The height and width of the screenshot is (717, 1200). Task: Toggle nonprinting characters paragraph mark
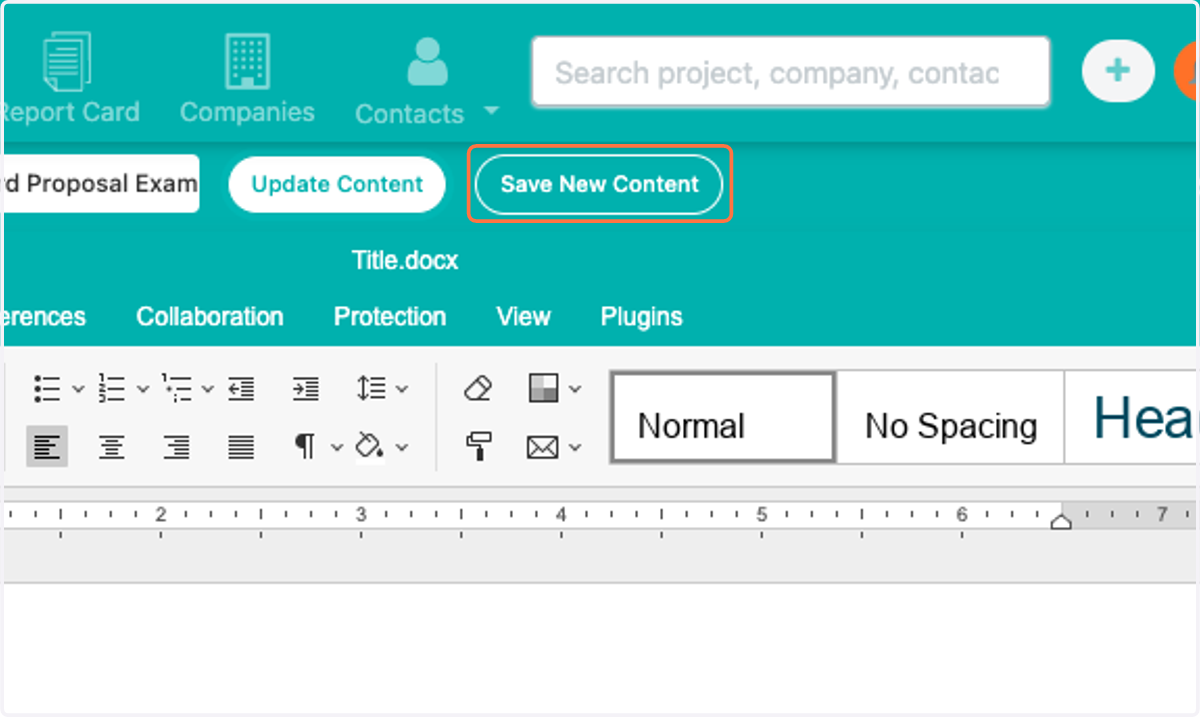[x=305, y=447]
